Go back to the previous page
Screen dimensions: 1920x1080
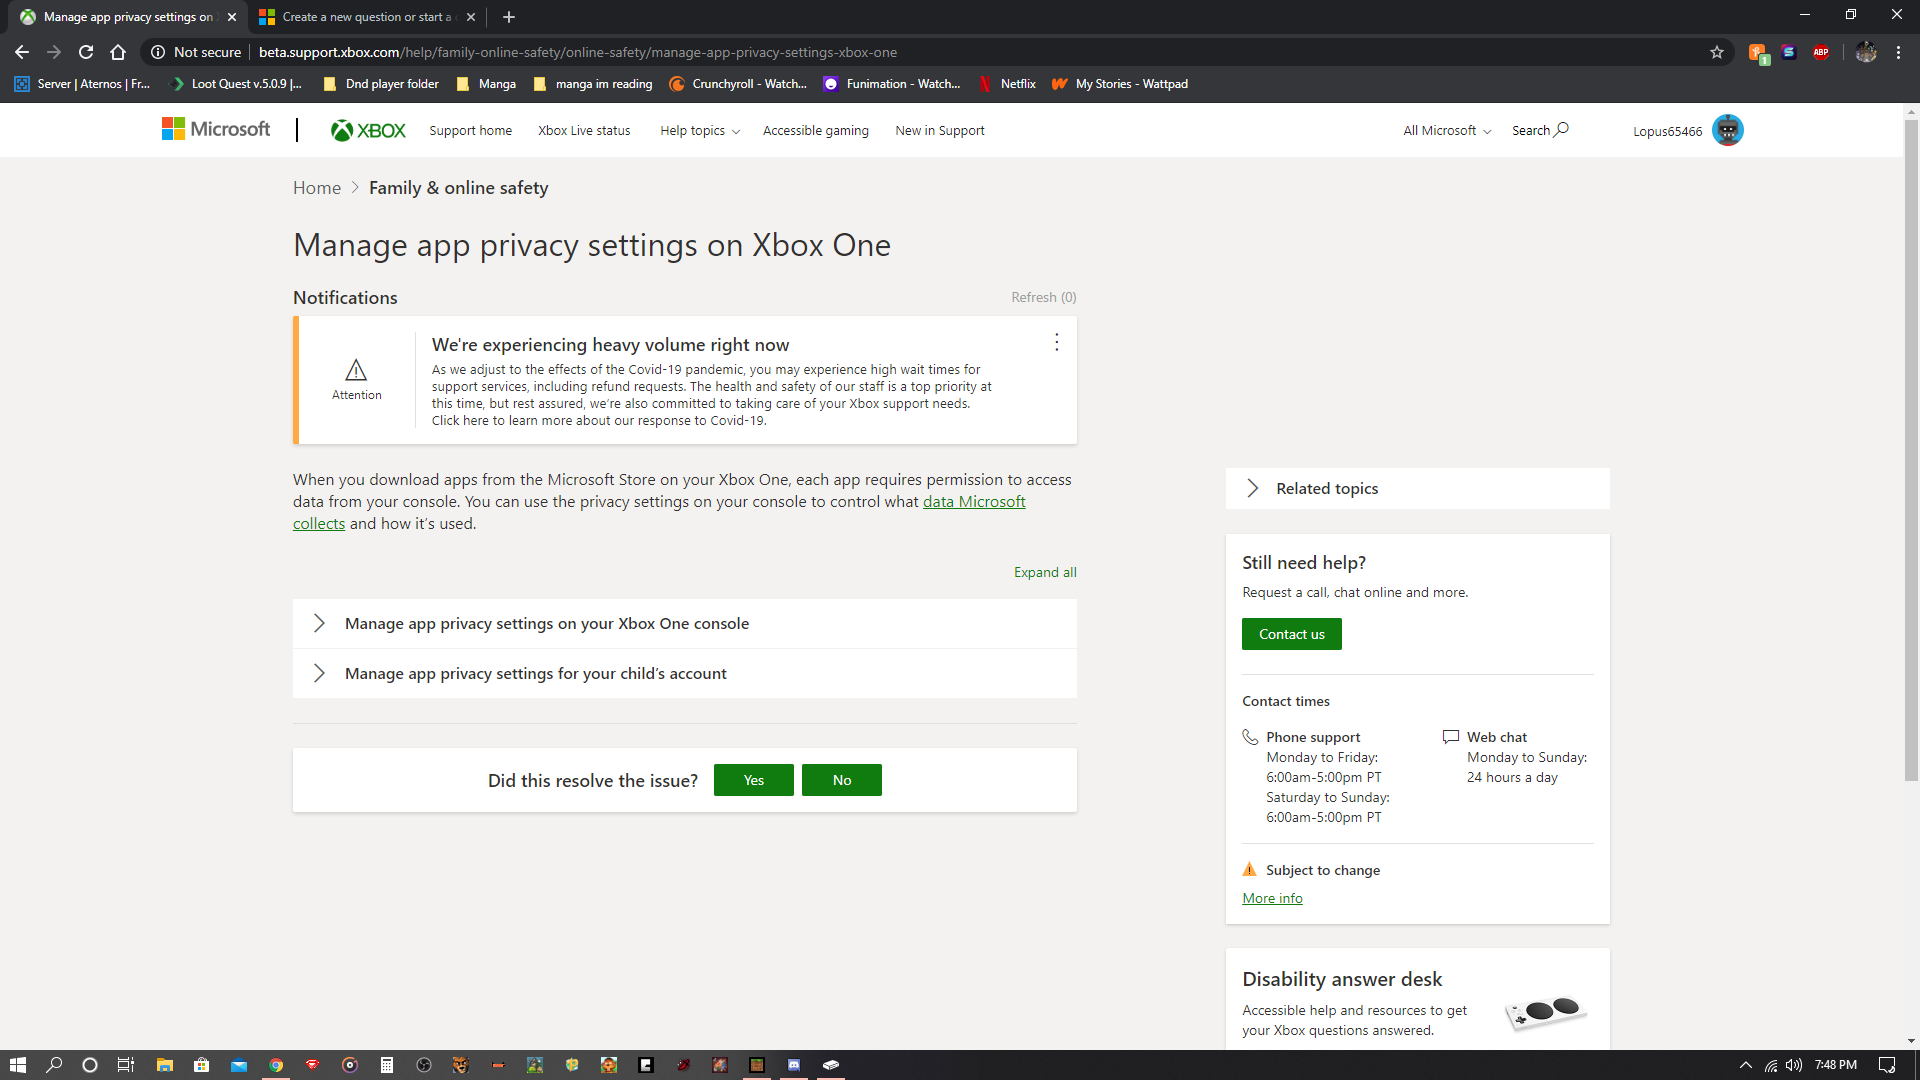[22, 52]
